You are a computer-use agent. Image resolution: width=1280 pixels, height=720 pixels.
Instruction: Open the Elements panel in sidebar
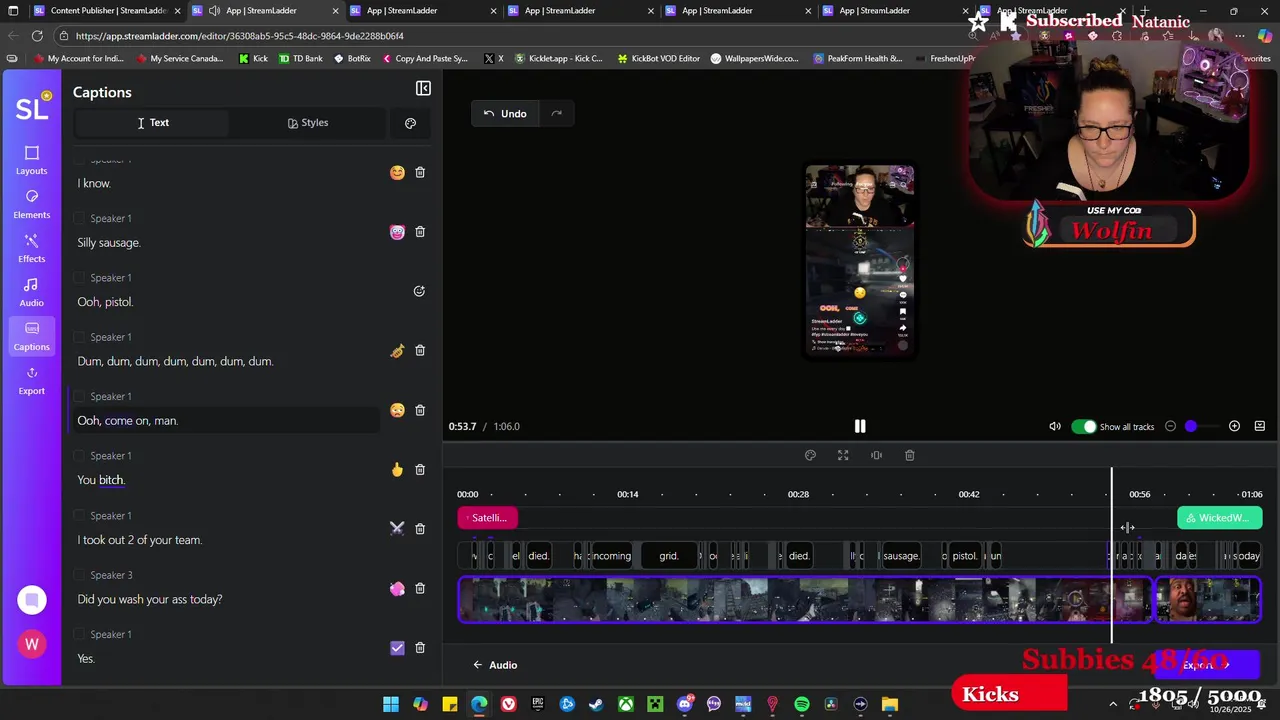[x=31, y=204]
